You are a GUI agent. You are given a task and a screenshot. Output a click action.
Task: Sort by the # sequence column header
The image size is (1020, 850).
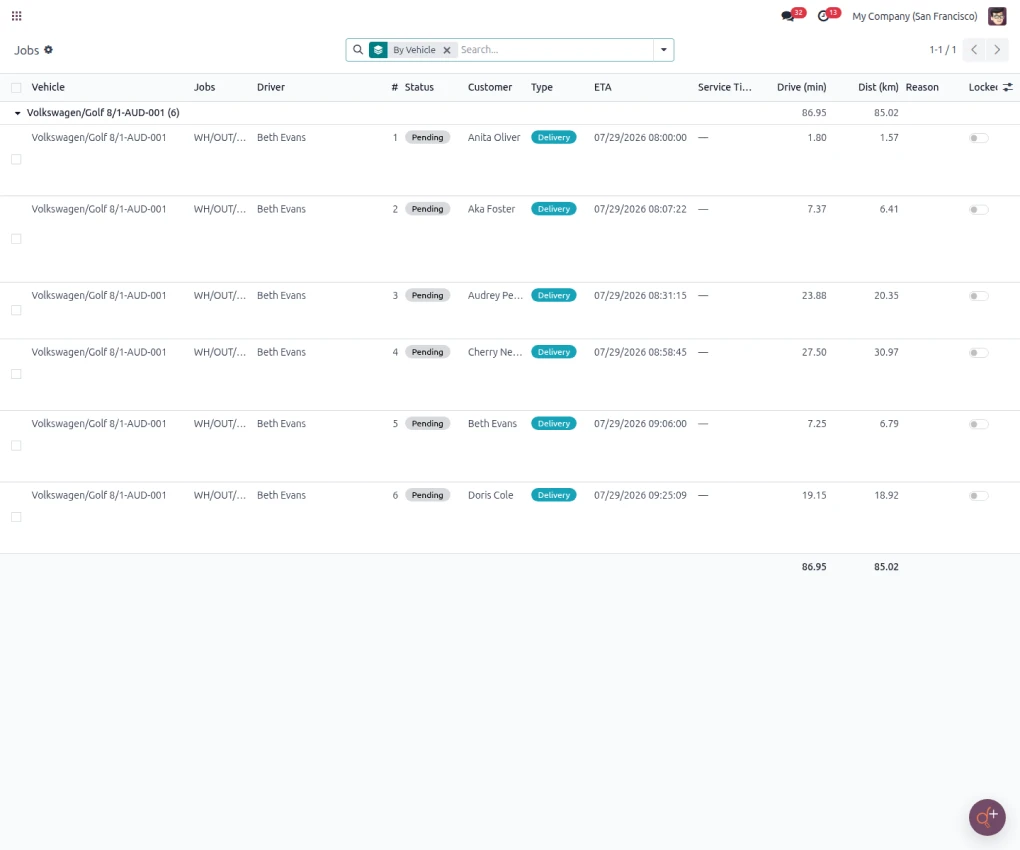(x=394, y=87)
